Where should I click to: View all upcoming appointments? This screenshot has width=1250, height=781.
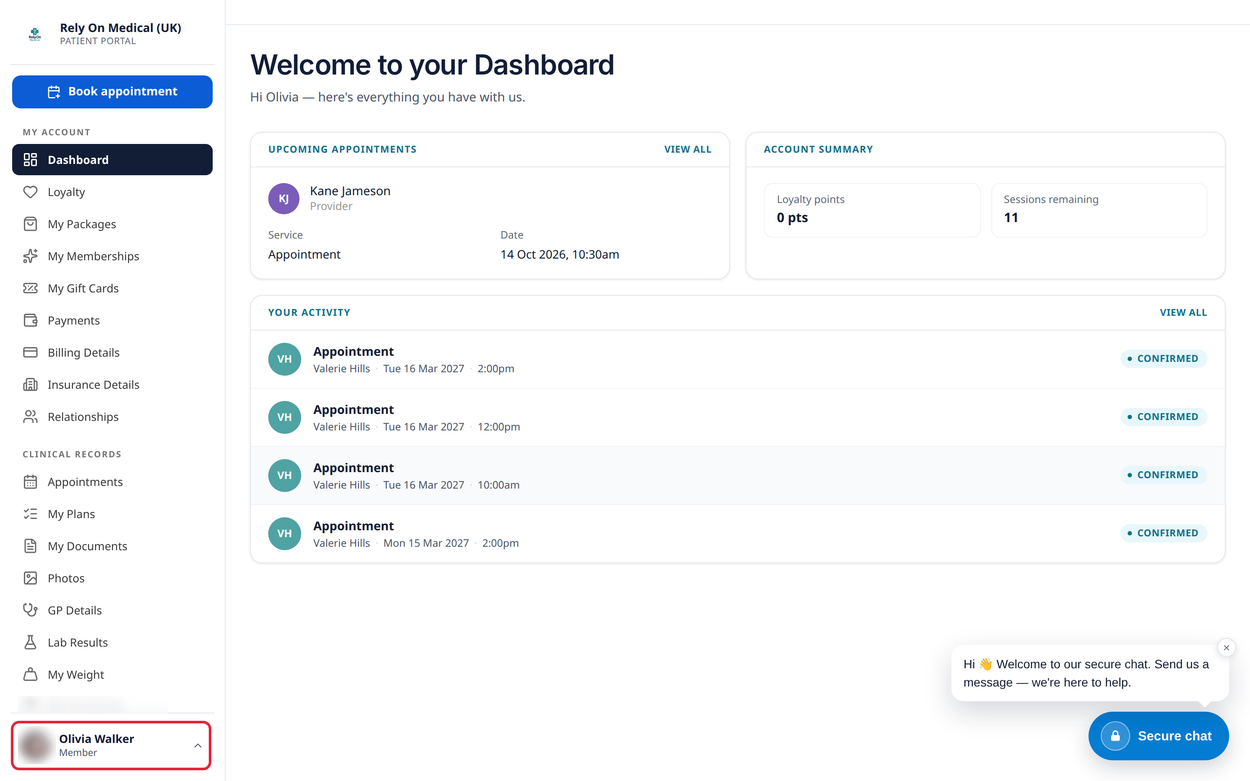point(688,149)
